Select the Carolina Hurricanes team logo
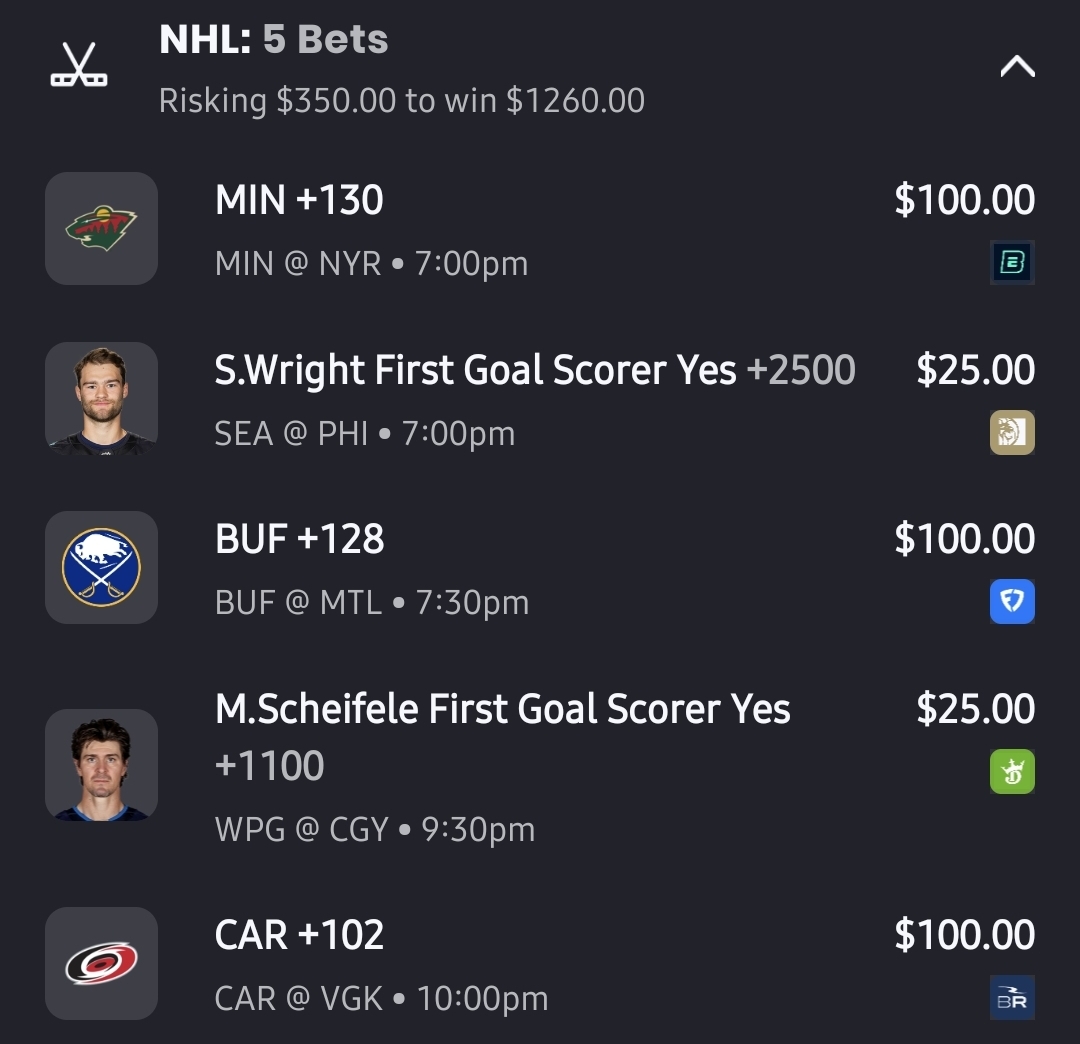Screen dimensions: 1080x1044 tap(101, 963)
